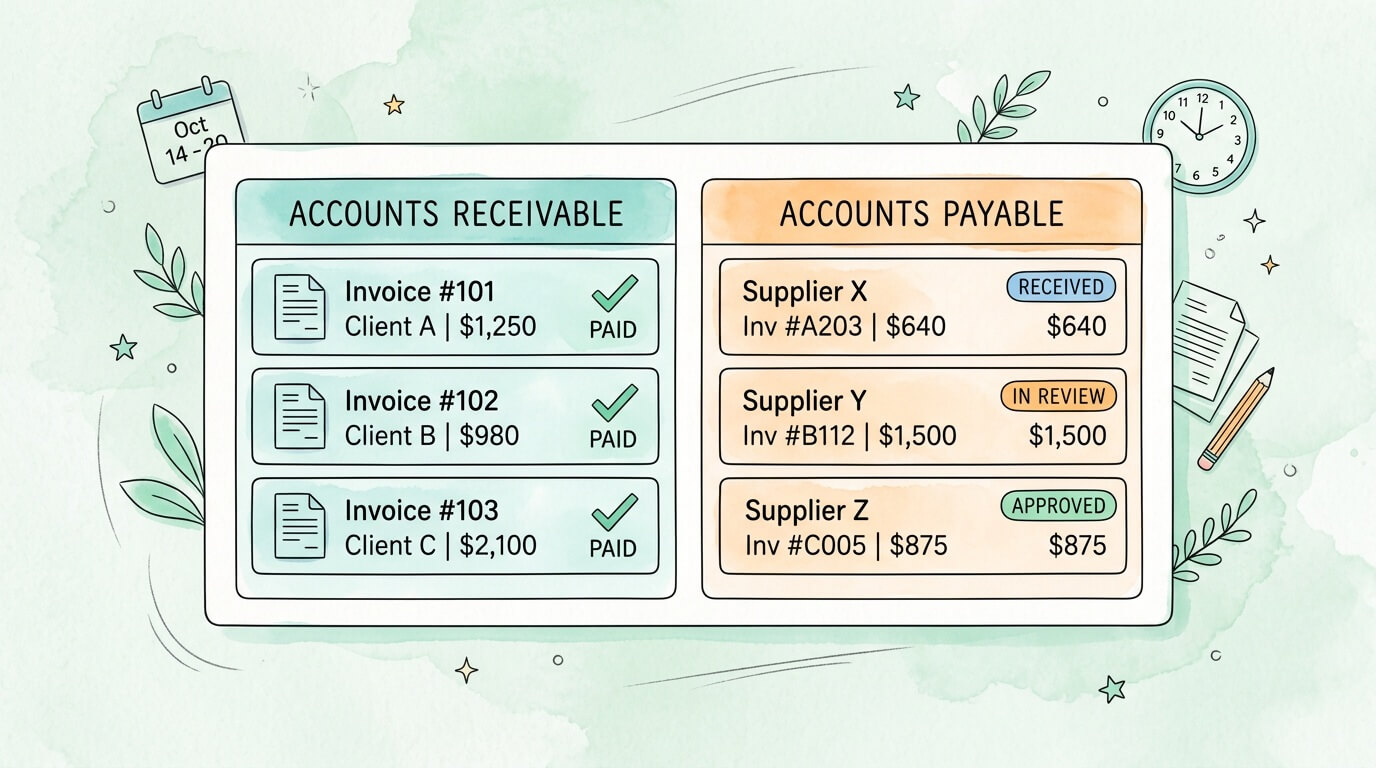Click the APPROVED status badge
The width and height of the screenshot is (1376, 768).
click(1058, 506)
